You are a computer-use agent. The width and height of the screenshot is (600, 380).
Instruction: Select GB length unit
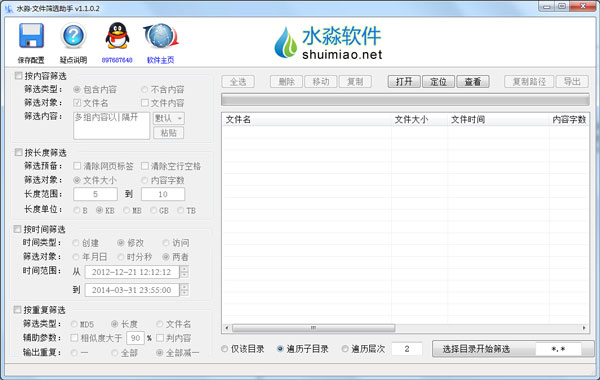[153, 210]
